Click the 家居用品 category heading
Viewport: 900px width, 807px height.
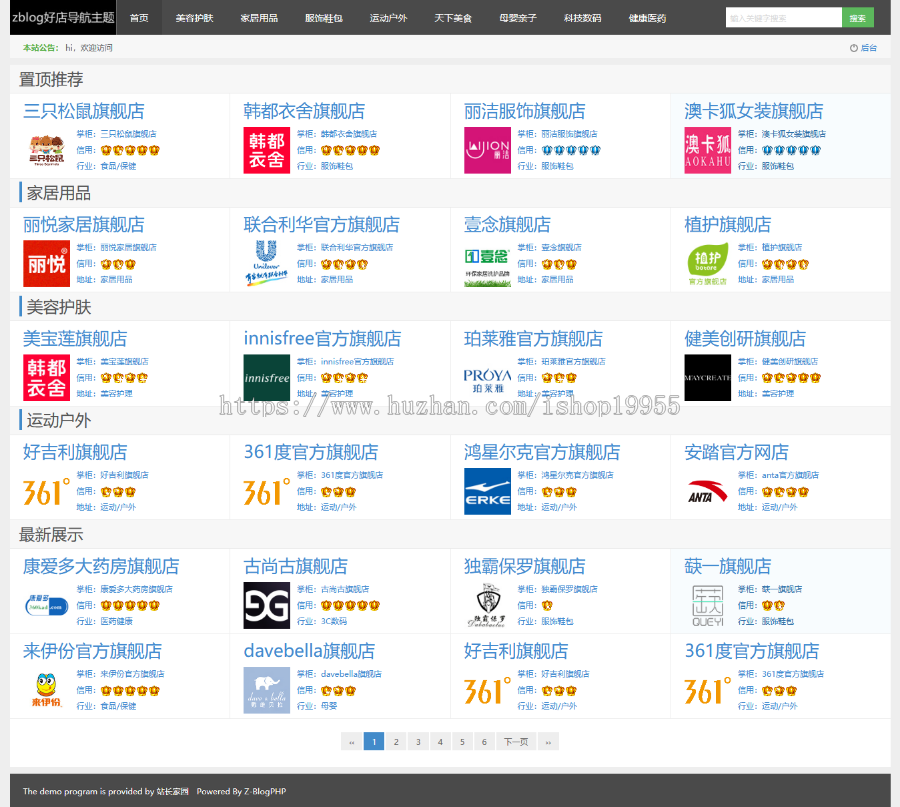click(59, 193)
